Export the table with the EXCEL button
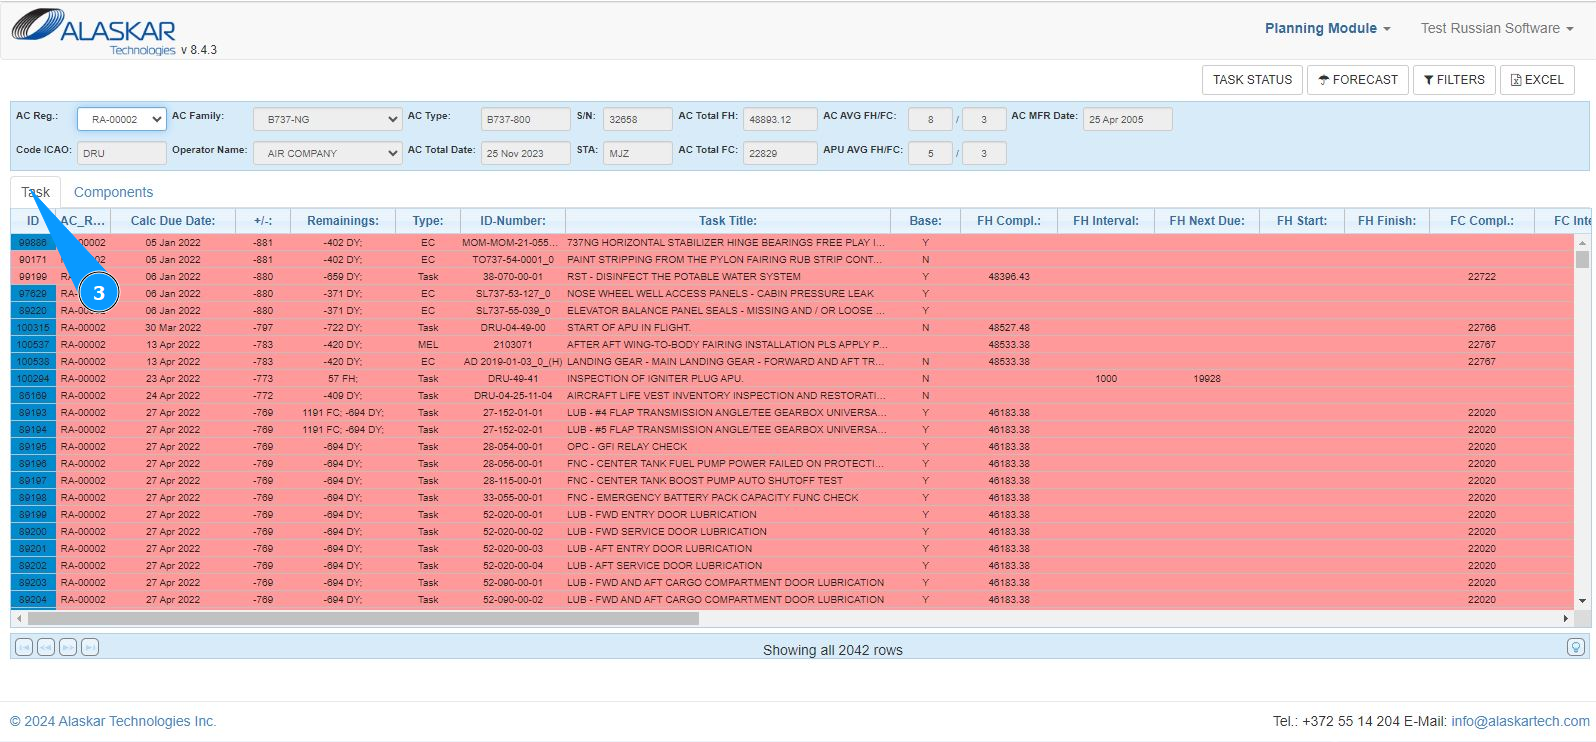 (1537, 80)
